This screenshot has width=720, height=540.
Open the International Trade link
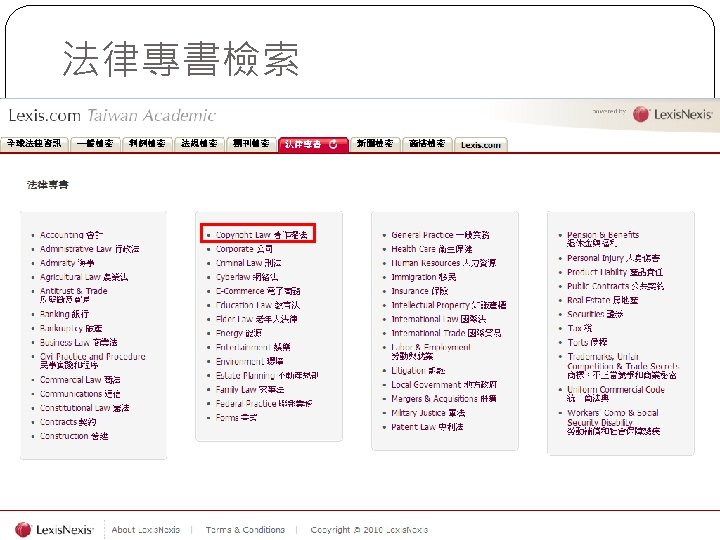click(x=446, y=333)
